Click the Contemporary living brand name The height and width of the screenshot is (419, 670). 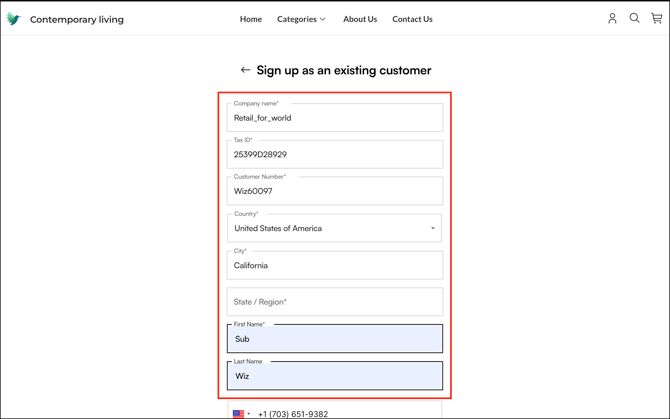pos(77,19)
